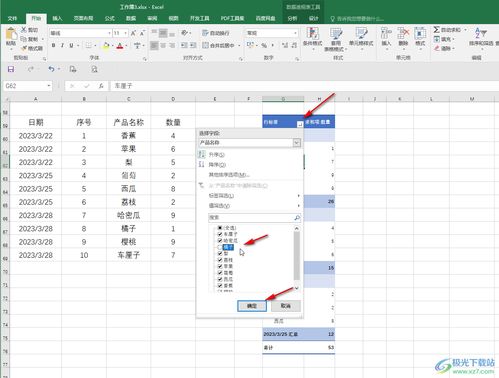Click the Copy icon in clipboard group
Viewport: 499px width, 378px height.
tap(24, 39)
